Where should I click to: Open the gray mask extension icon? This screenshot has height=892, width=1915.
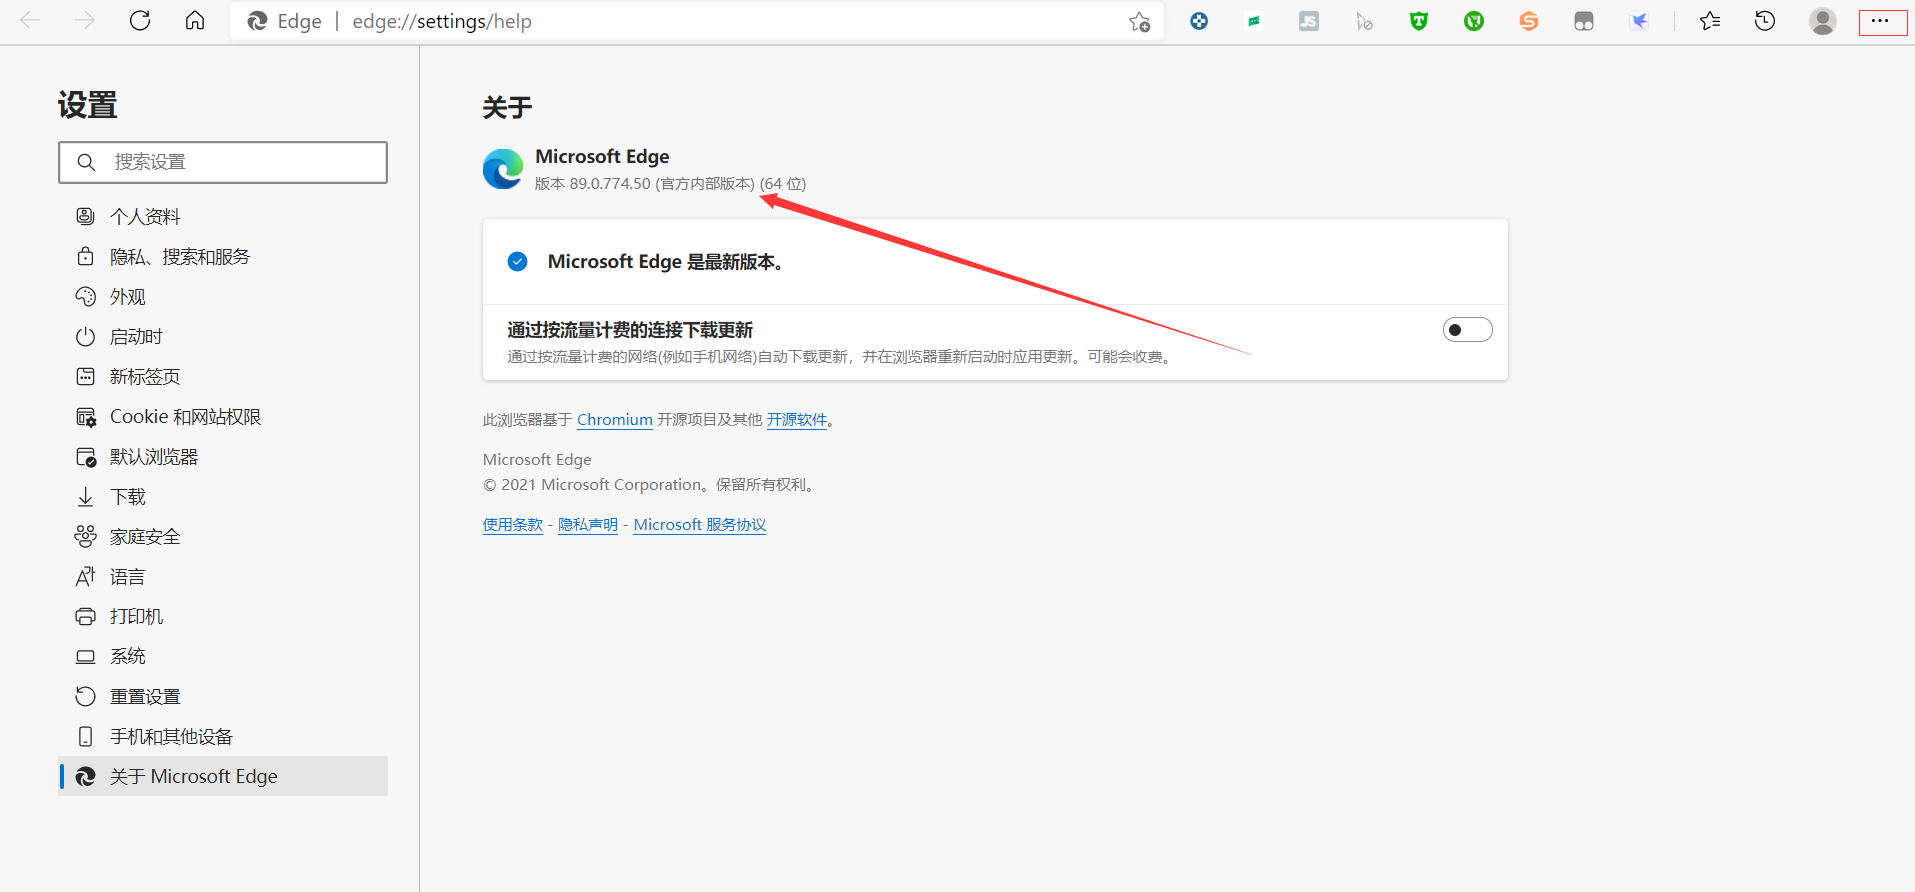(x=1584, y=21)
